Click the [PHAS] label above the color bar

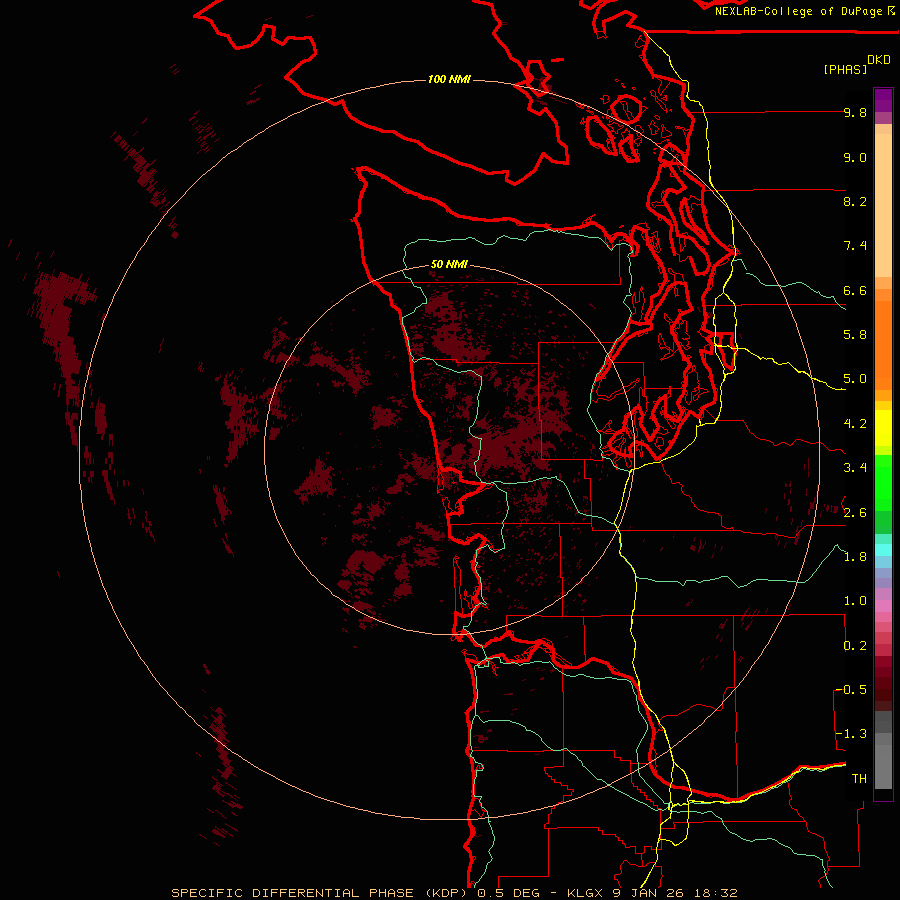(845, 69)
